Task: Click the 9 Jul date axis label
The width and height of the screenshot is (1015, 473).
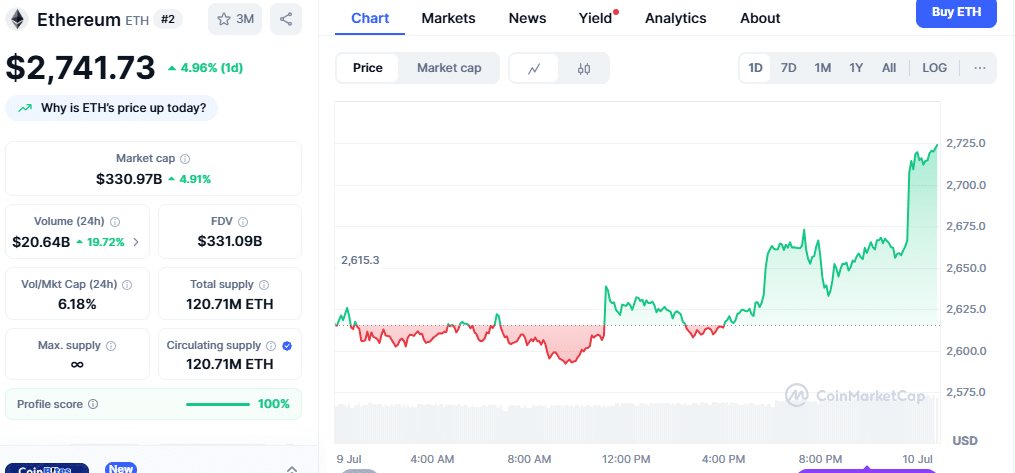Action: [x=349, y=459]
